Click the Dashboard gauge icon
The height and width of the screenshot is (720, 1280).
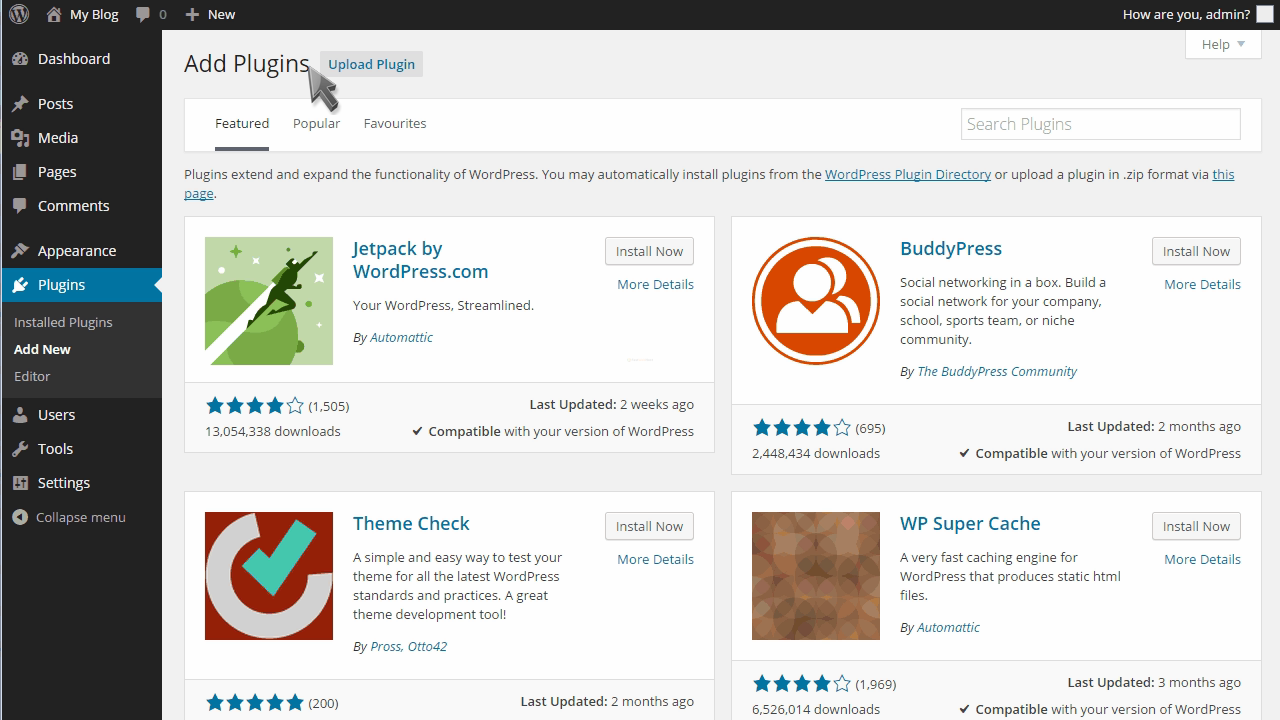click(20, 59)
